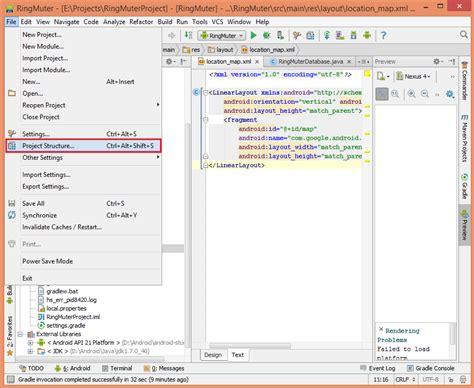This screenshot has height=388, width=474.
Task: Click the CRLF line separator selector
Action: coord(405,379)
